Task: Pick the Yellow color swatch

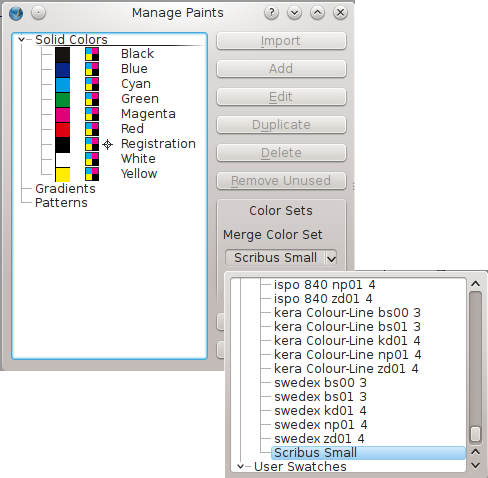Action: pos(62,175)
